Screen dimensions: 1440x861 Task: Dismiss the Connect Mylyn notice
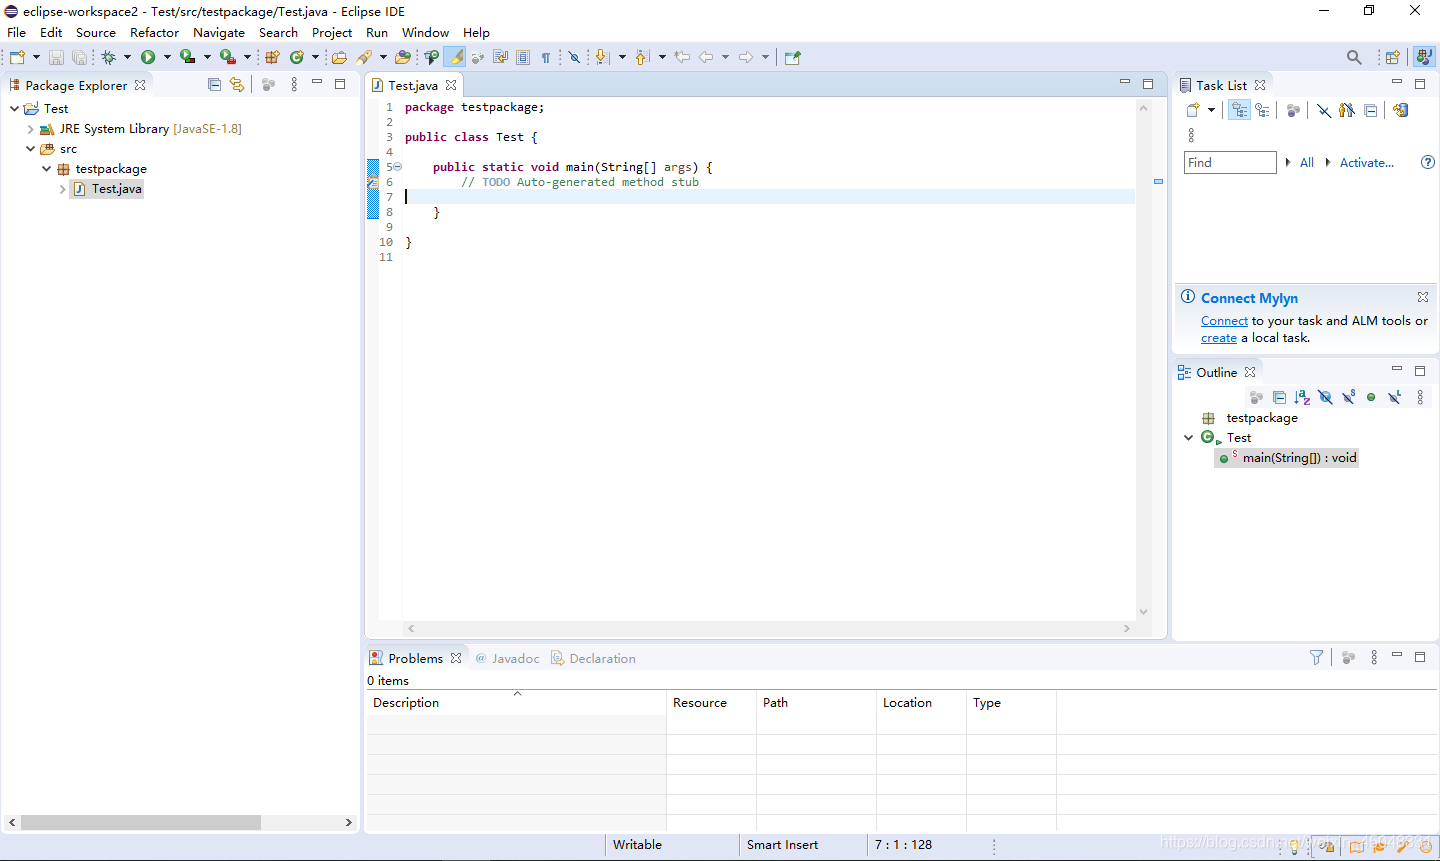[x=1422, y=297]
